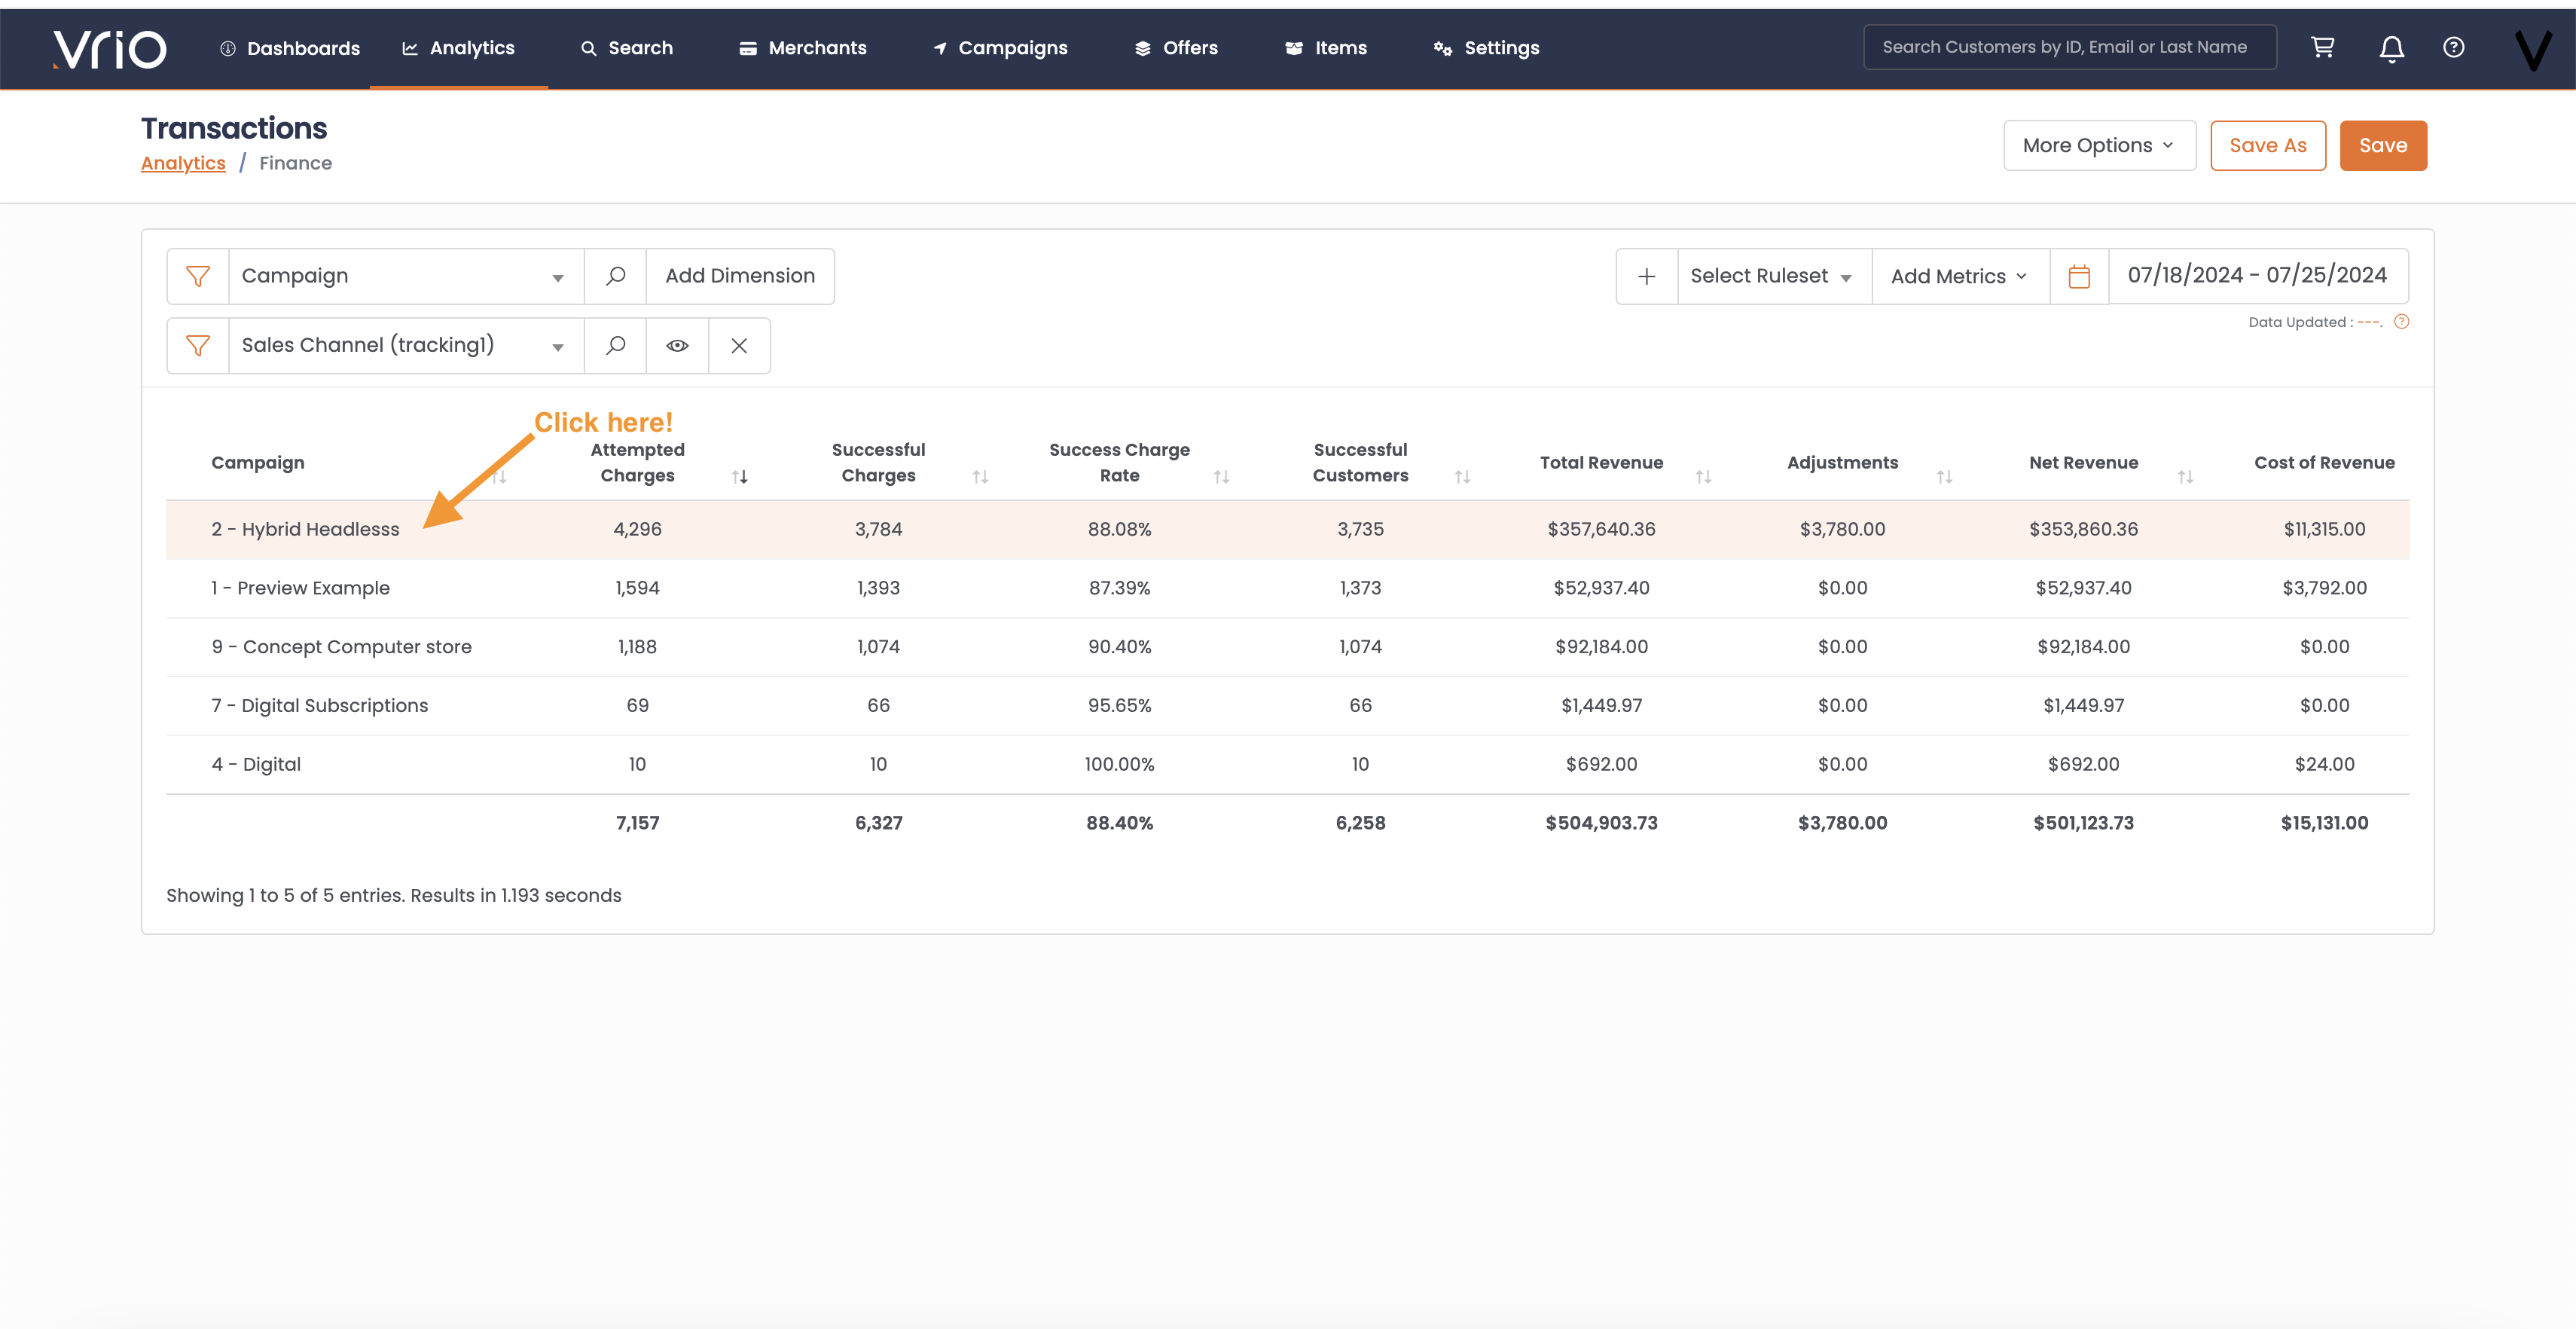Click the Cost of Revenue column header
The width and height of the screenshot is (2576, 1329).
[2324, 462]
